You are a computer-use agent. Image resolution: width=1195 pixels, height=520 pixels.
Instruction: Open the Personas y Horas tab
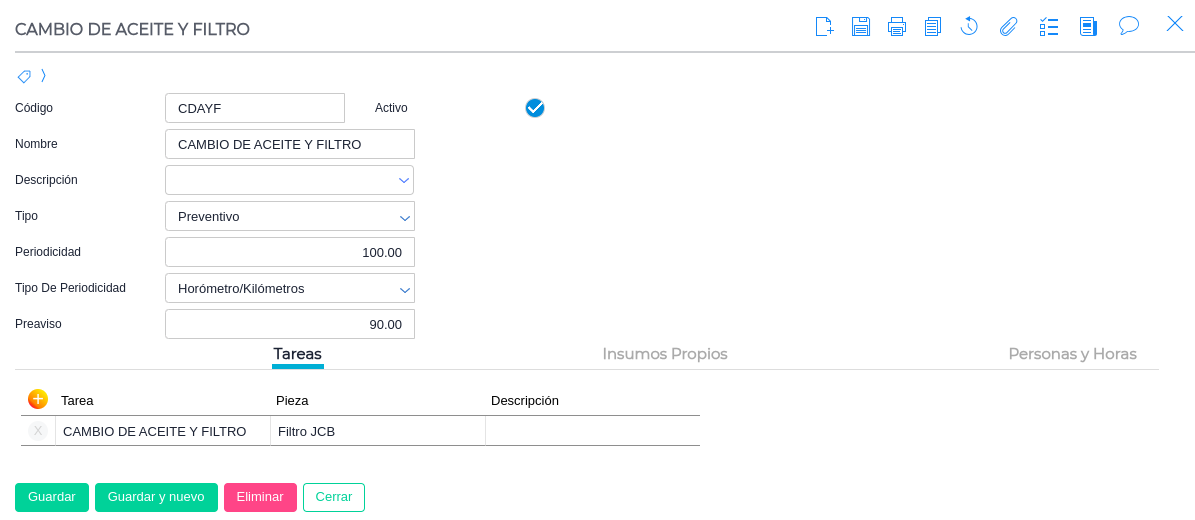[x=1072, y=354]
